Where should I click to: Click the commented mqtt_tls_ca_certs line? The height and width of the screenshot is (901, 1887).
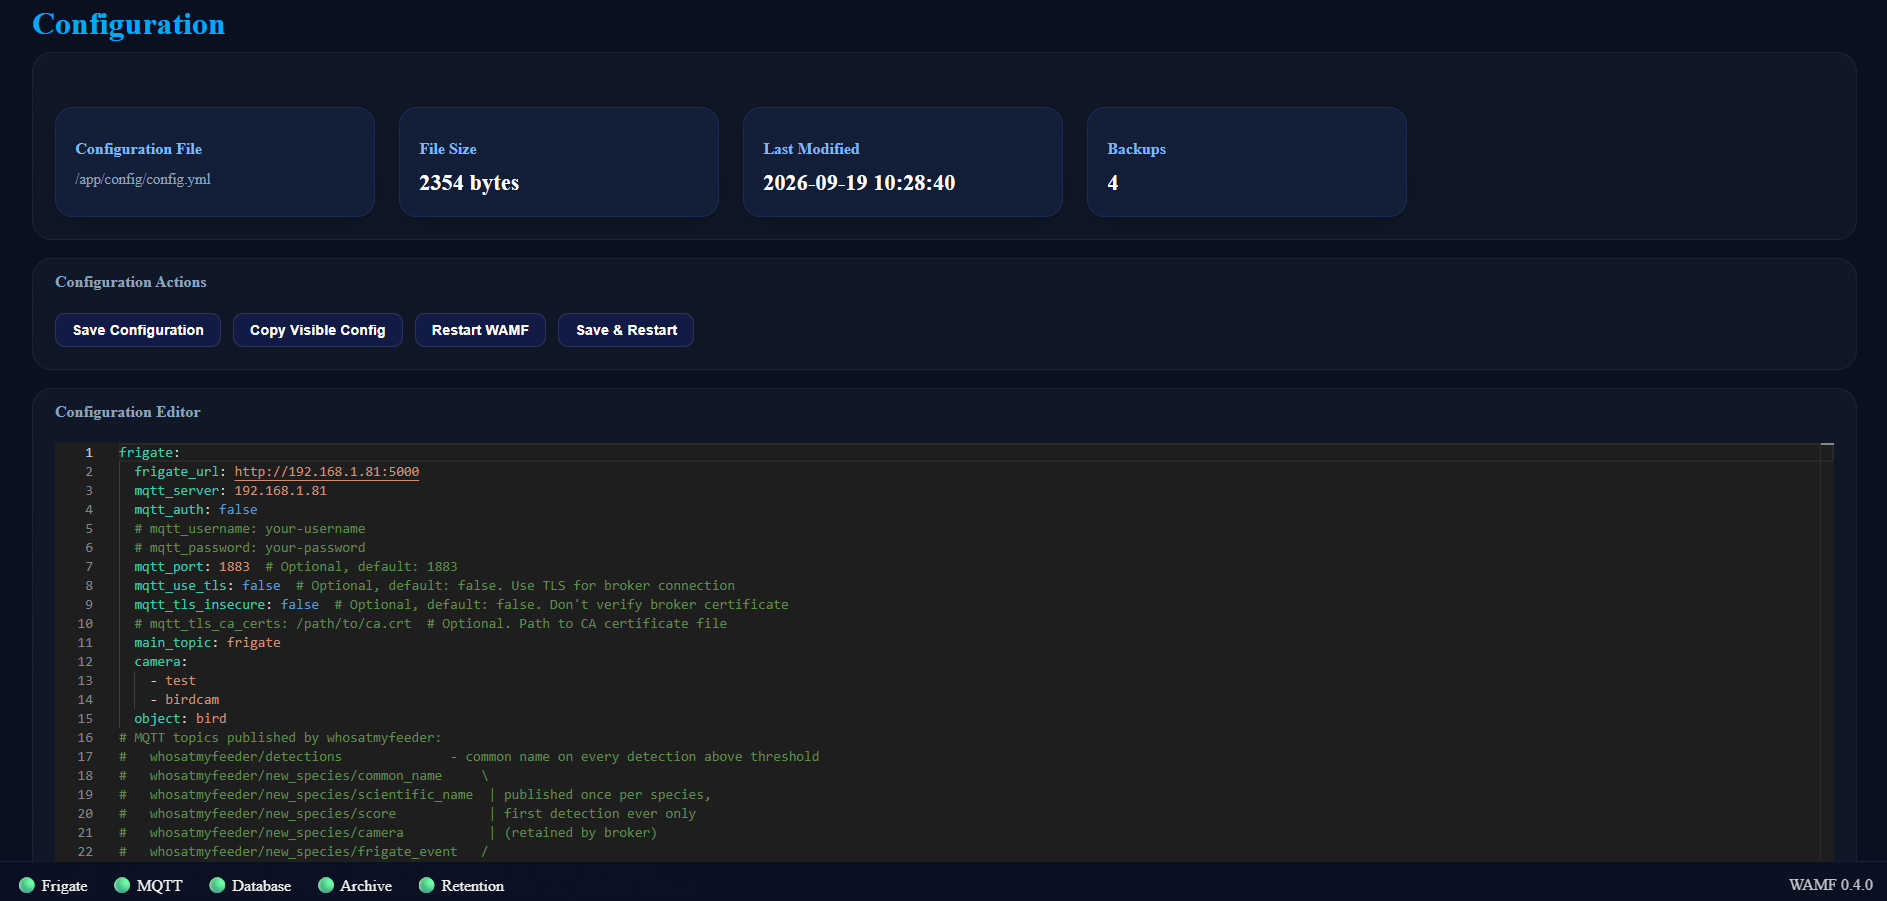pos(431,624)
